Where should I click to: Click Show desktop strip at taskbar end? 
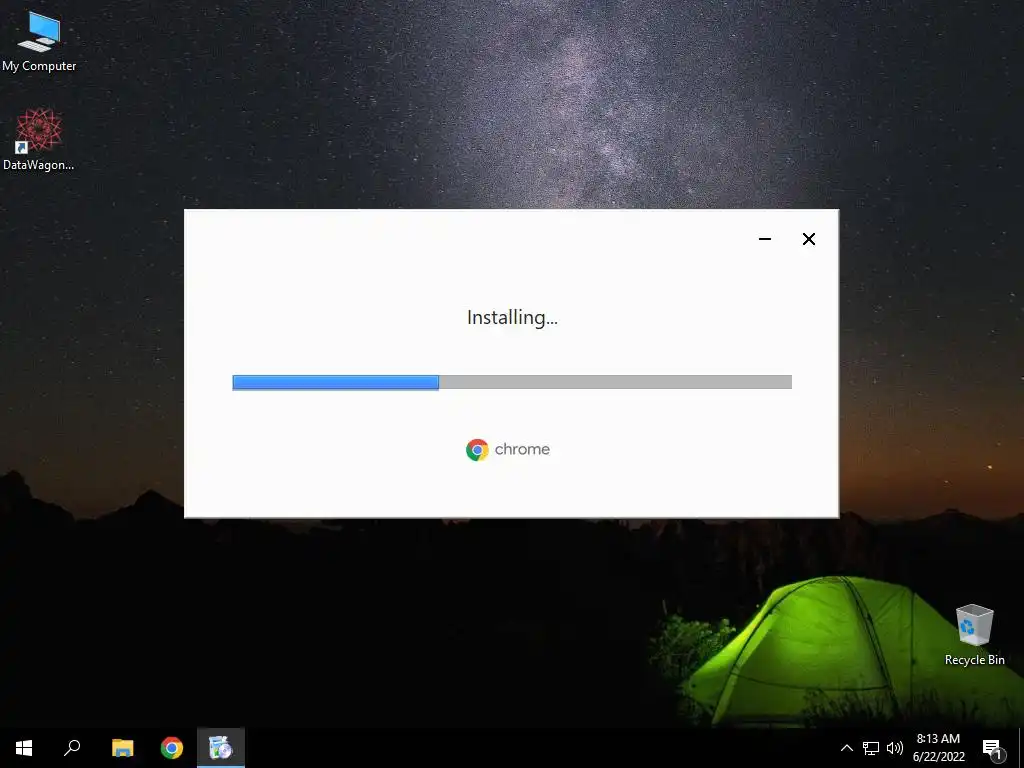point(1021,748)
